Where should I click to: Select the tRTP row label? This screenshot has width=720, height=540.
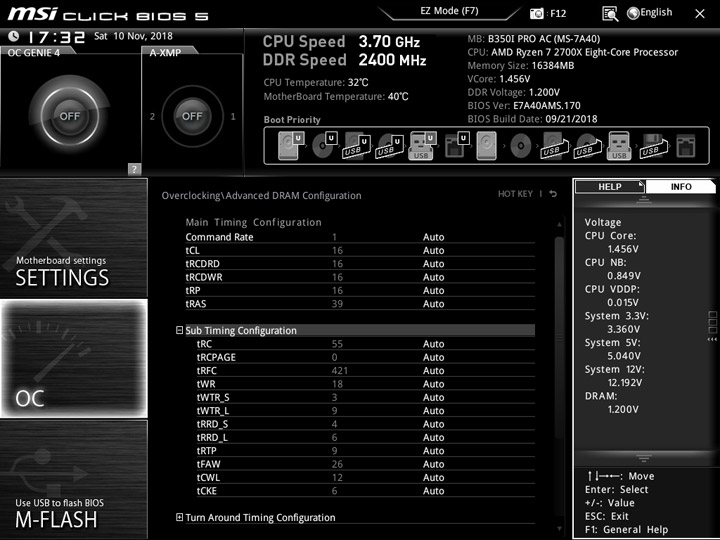[206, 451]
